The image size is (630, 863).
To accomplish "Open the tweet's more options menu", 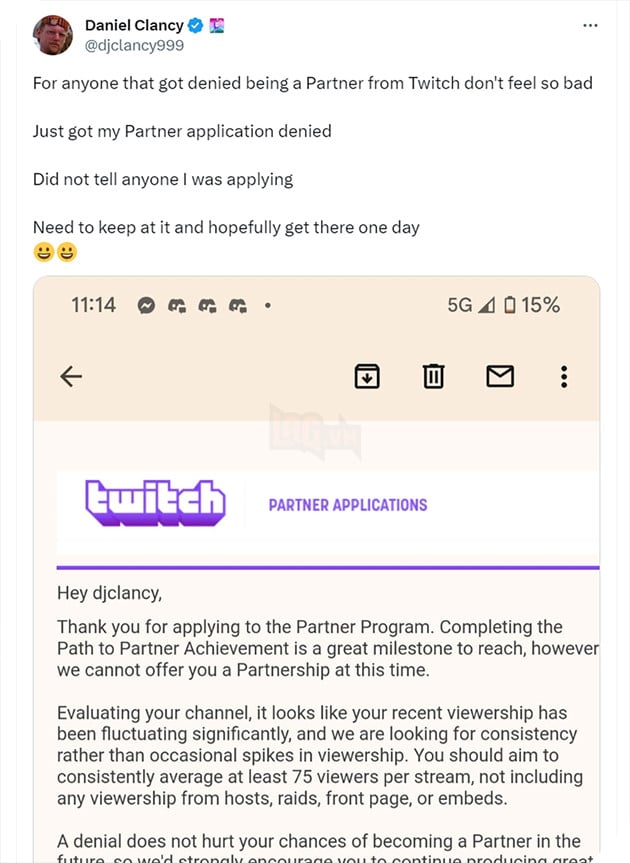I will click(590, 25).
